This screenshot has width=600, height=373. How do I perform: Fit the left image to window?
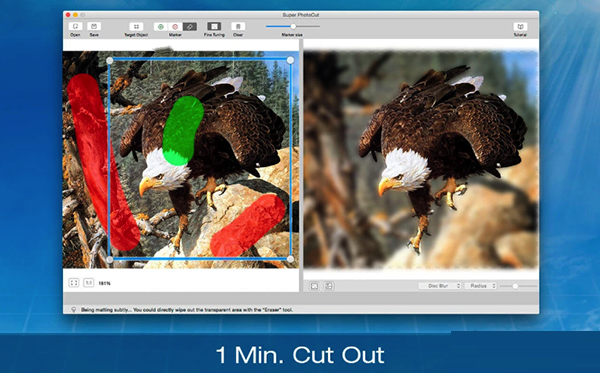73,283
